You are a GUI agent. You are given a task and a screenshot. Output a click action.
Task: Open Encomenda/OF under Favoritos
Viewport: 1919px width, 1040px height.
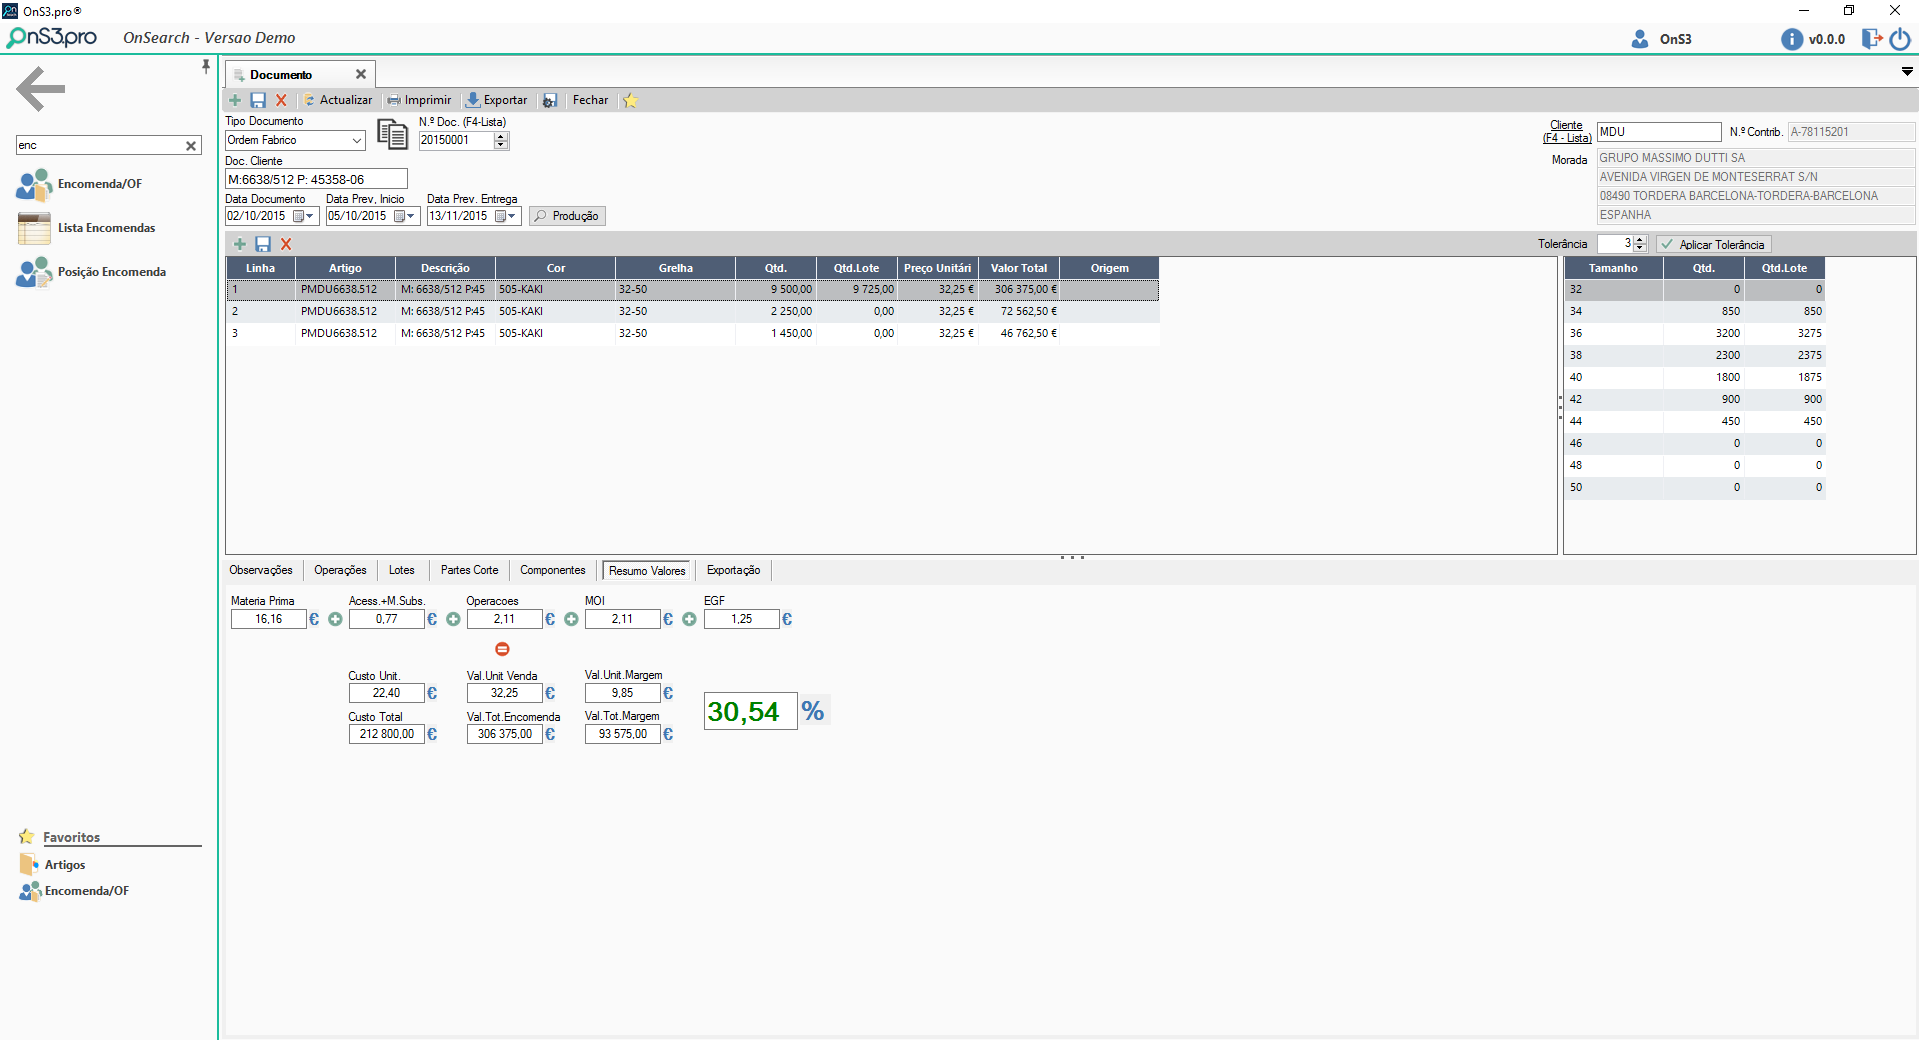74,891
